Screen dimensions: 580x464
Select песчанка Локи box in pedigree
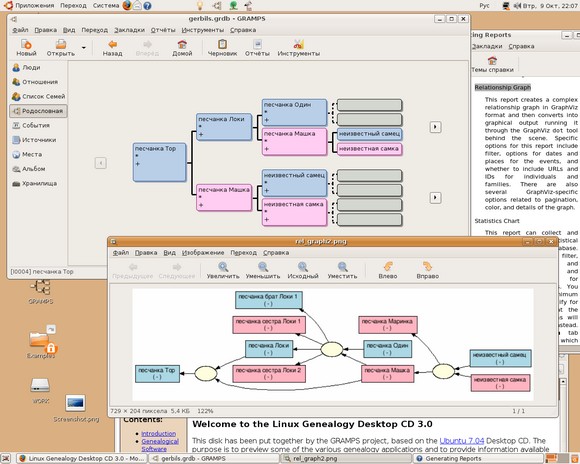224,127
